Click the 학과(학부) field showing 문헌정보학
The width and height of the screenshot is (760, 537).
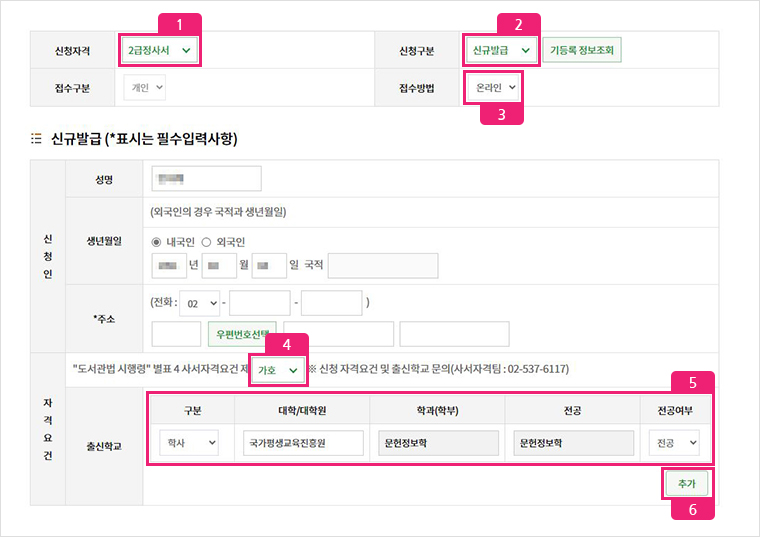pyautogui.click(x=439, y=443)
